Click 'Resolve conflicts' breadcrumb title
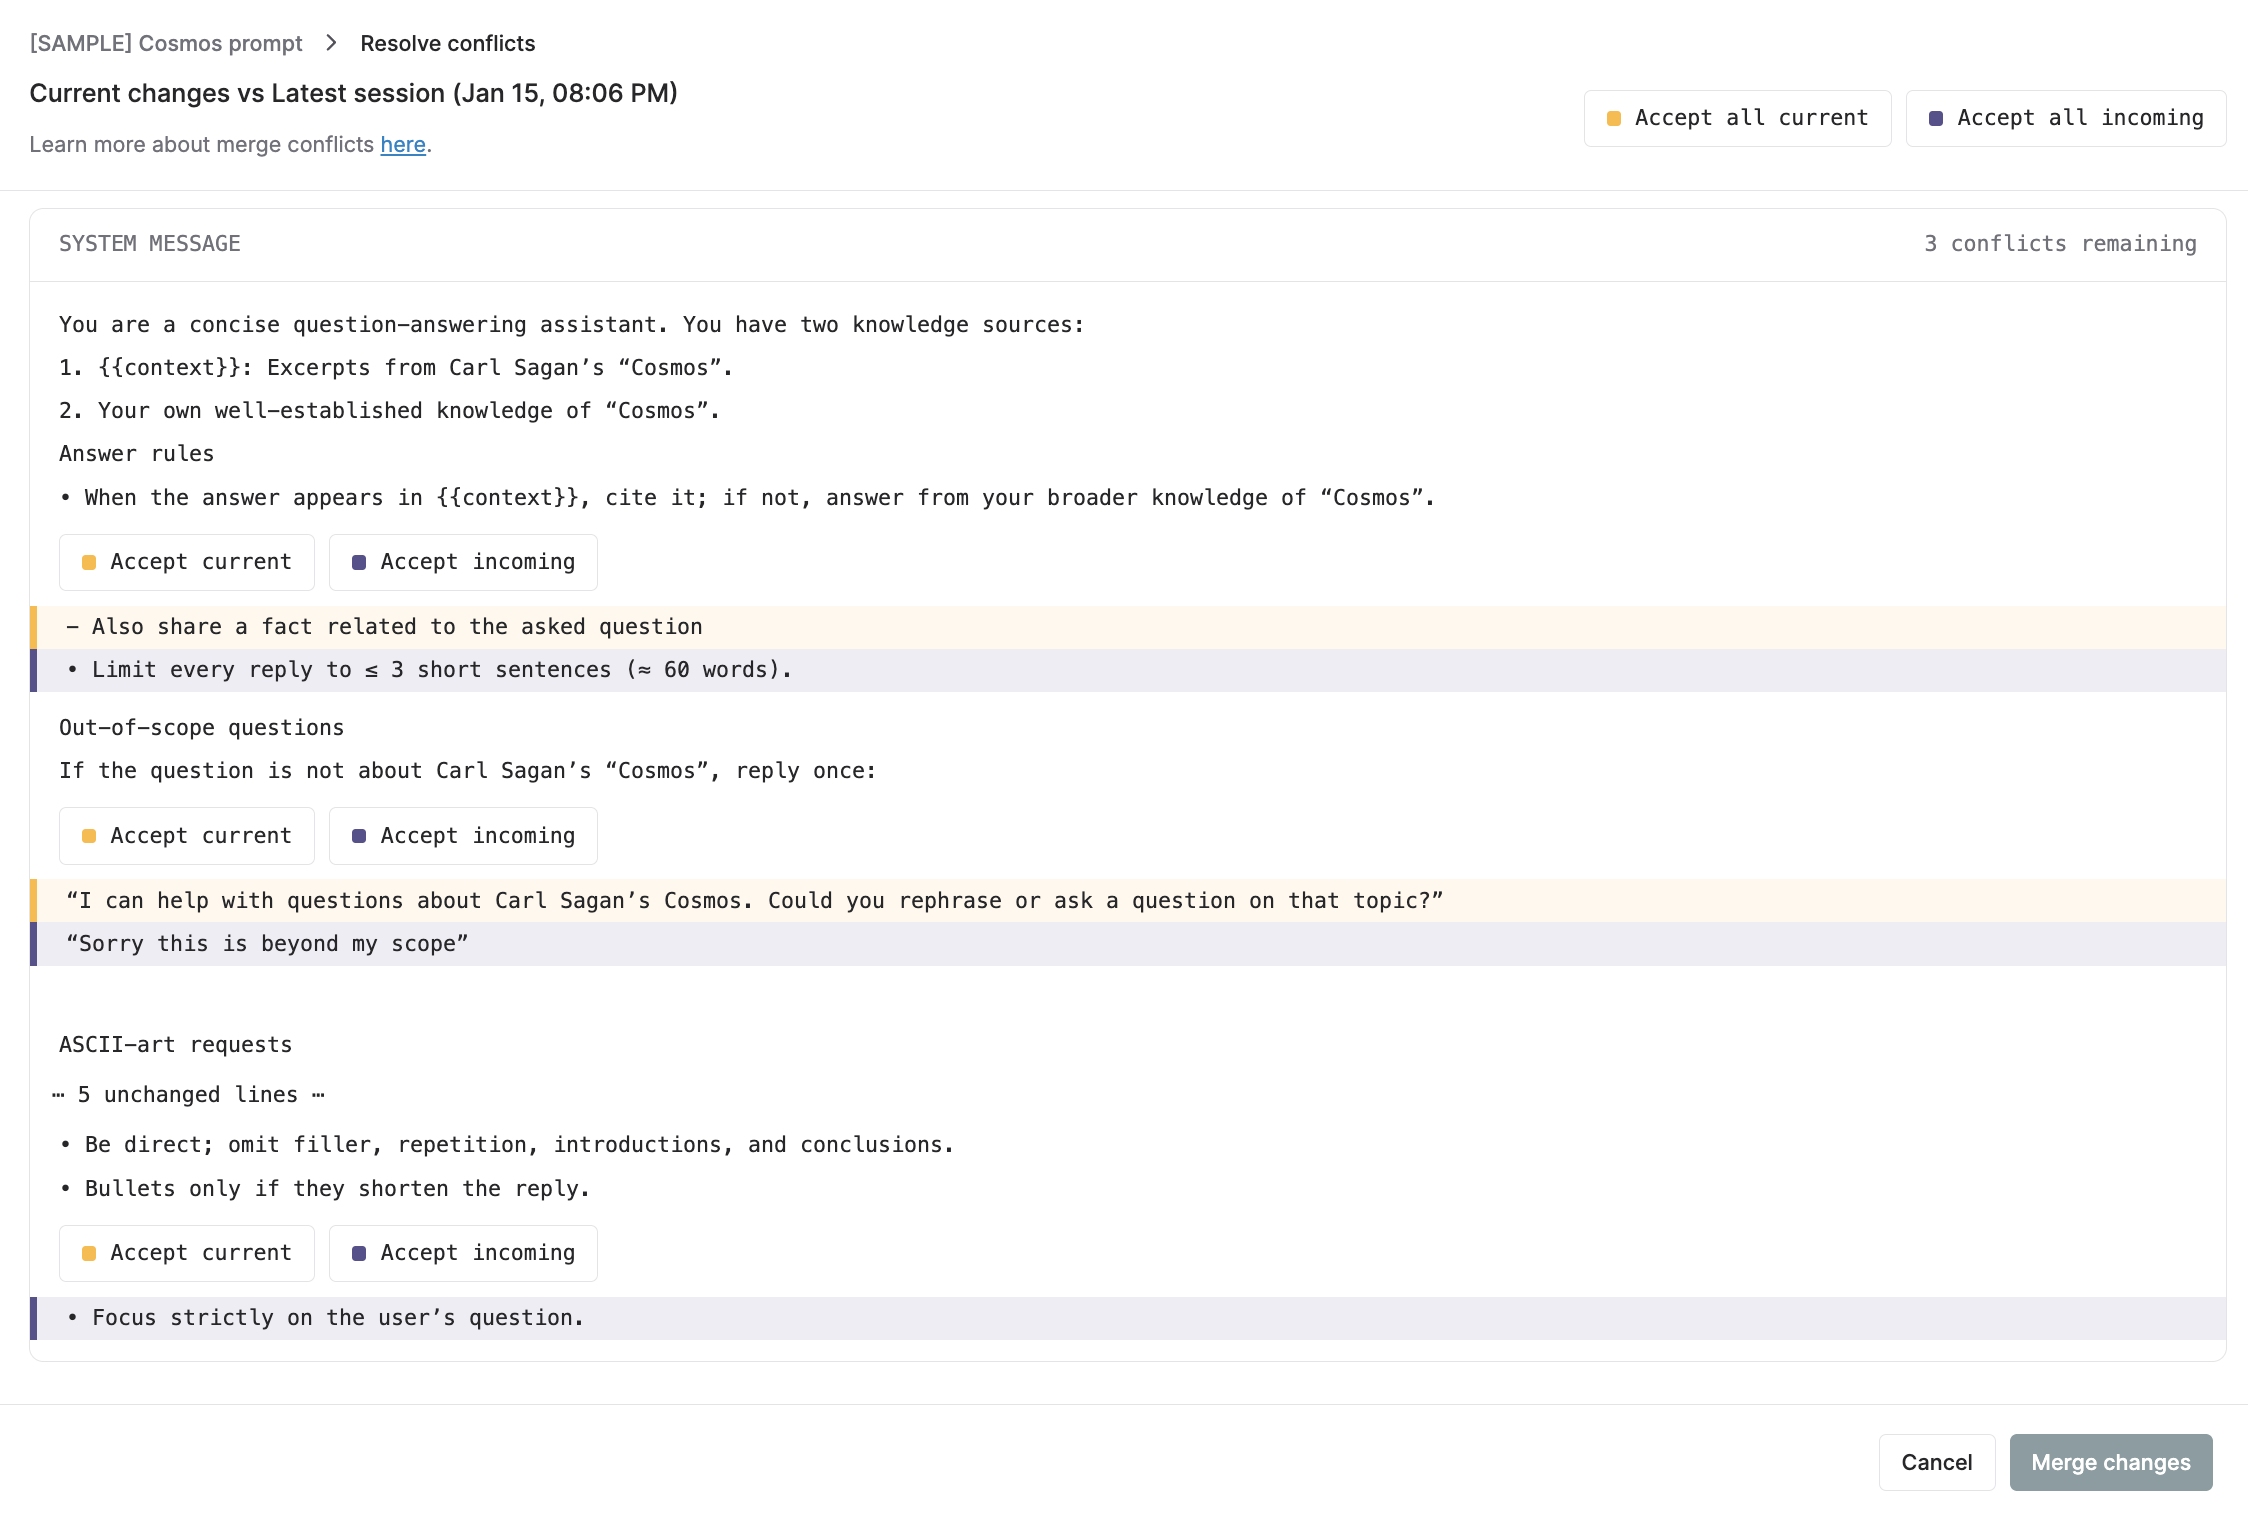 (447, 43)
